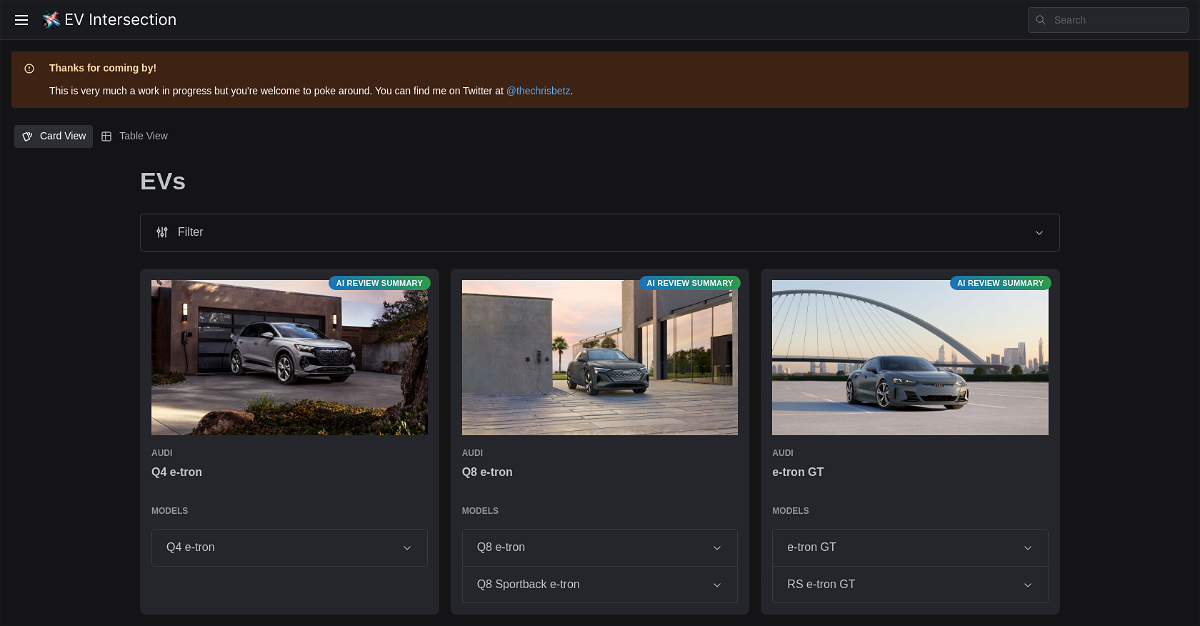The height and width of the screenshot is (626, 1200).
Task: Click the search magnifier icon
Action: [1041, 20]
